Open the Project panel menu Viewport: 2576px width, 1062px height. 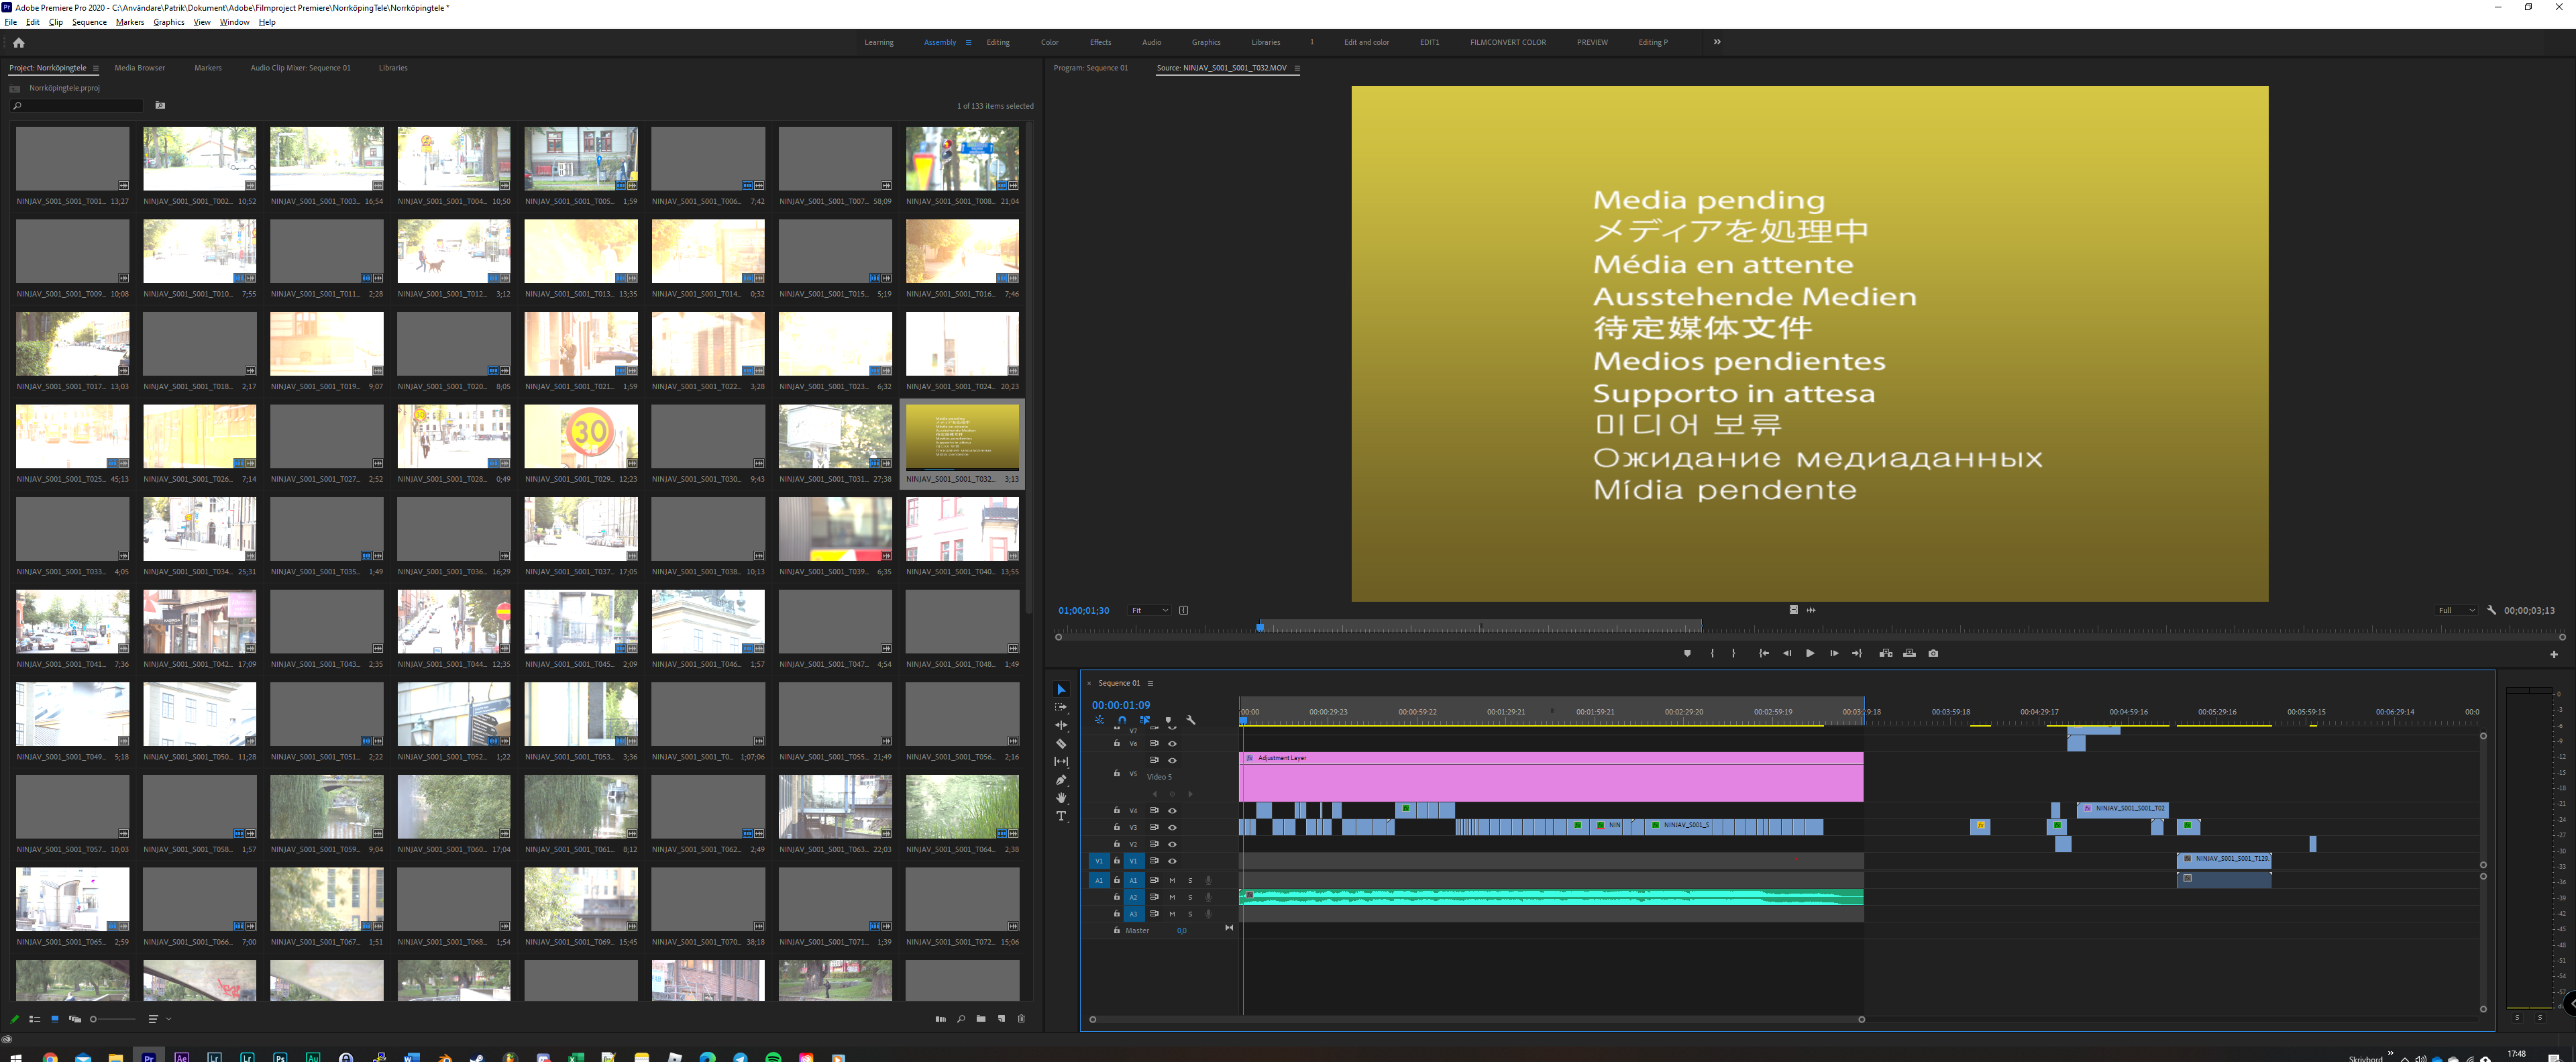(x=96, y=68)
